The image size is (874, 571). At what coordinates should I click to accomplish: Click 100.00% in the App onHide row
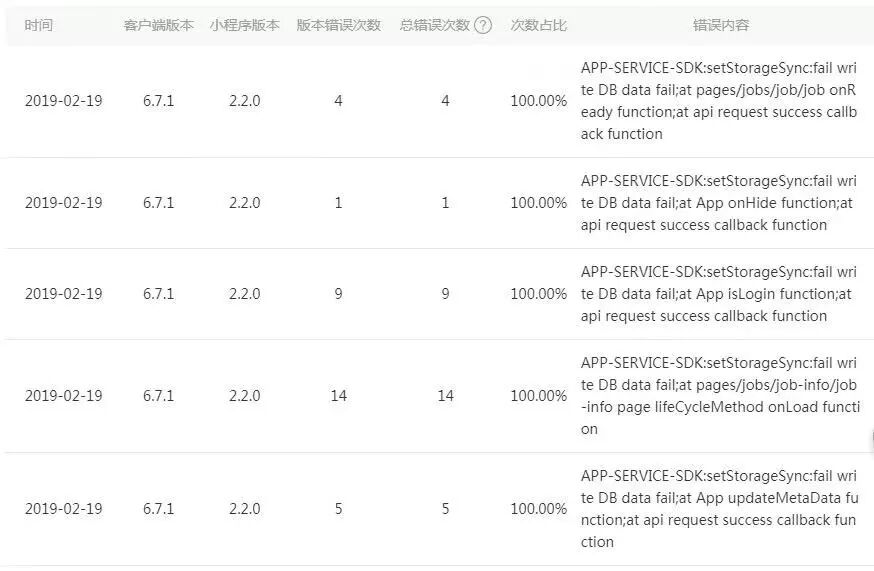pyautogui.click(x=538, y=203)
